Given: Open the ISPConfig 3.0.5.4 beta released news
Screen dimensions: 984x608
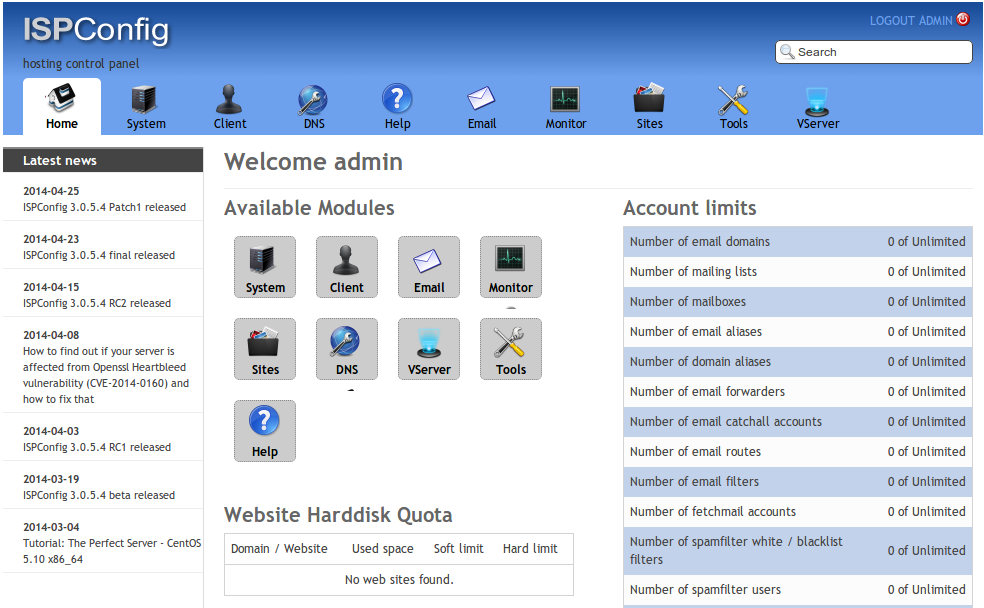Looking at the screenshot, I should 99,495.
